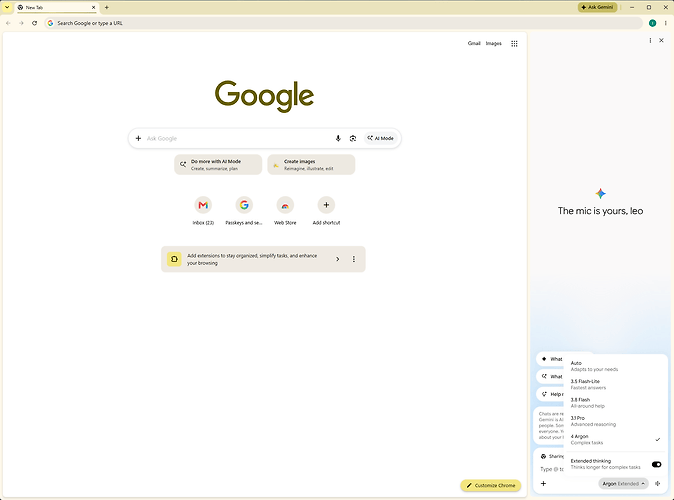
Task: Click the browser back arrow
Action: [x=8, y=23]
